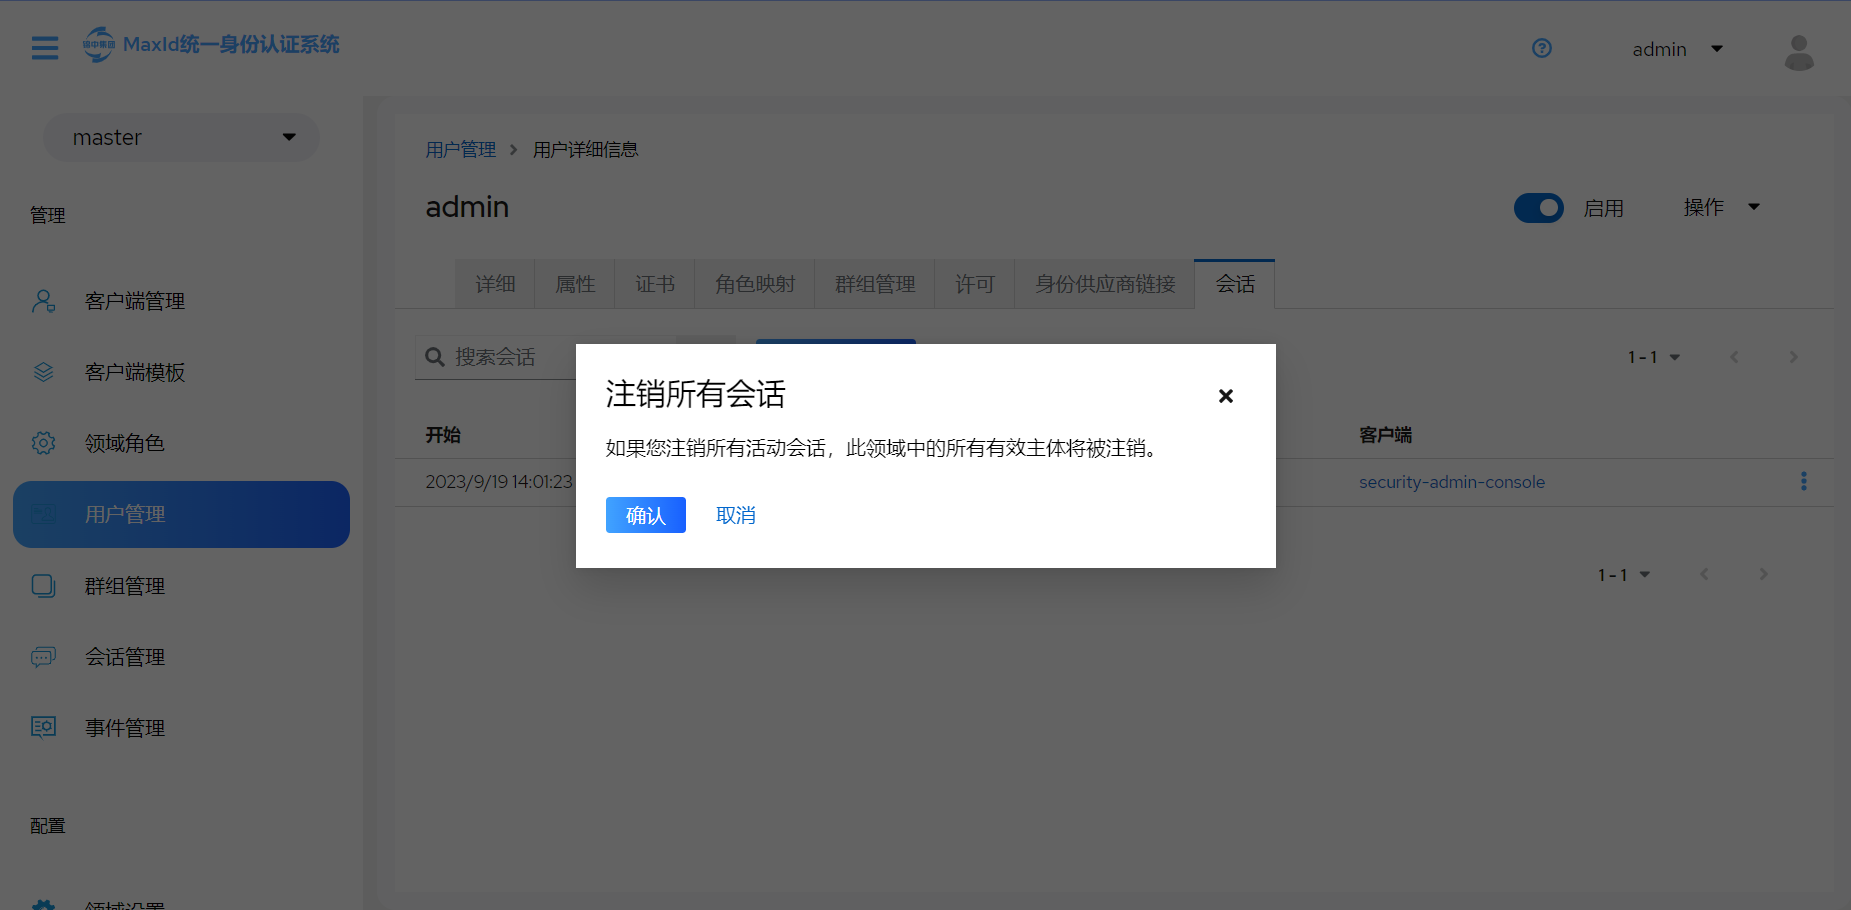Close the 注销所有会话 dialog
Viewport: 1851px width, 910px height.
click(1226, 396)
